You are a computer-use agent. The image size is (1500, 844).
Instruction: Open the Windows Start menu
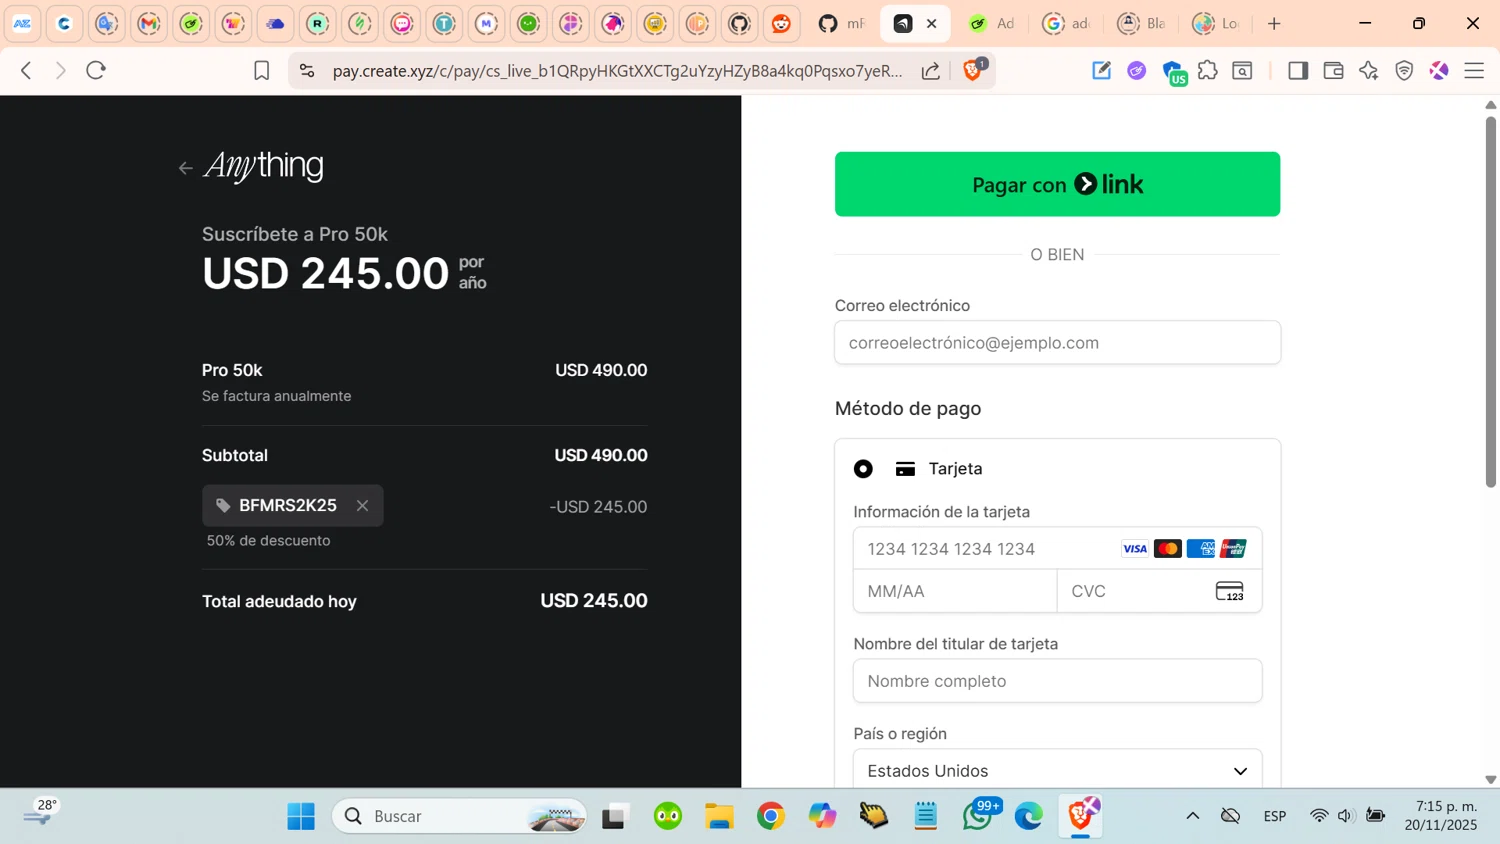click(x=301, y=816)
